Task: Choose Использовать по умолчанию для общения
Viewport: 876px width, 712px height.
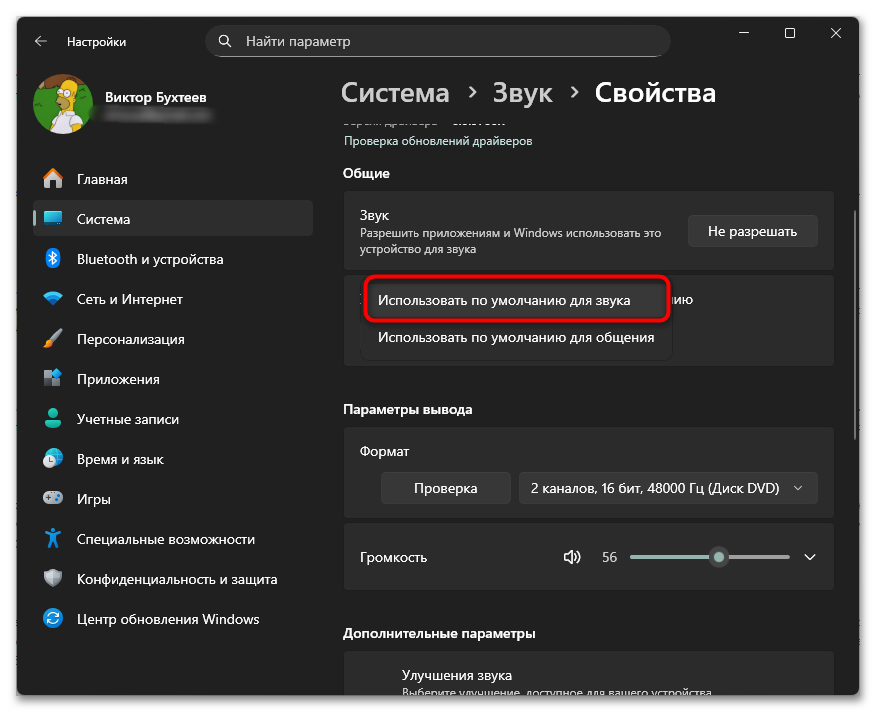Action: pos(516,338)
